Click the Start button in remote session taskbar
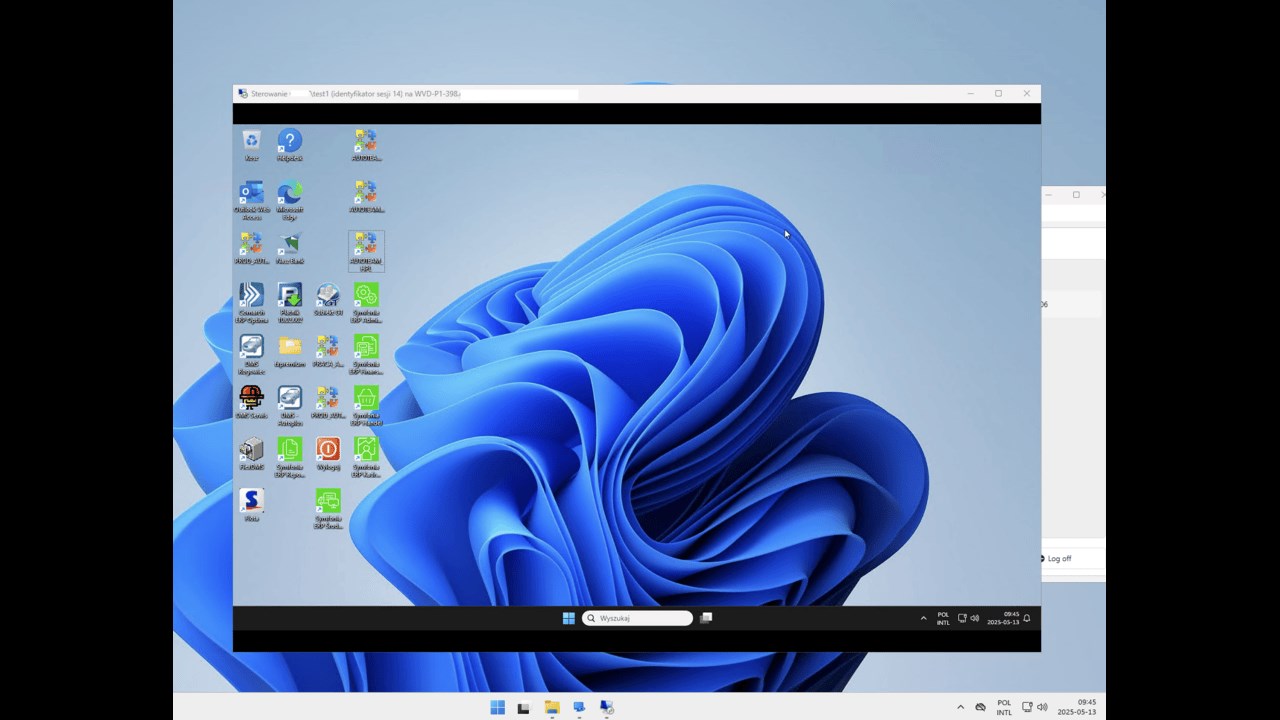 (568, 618)
